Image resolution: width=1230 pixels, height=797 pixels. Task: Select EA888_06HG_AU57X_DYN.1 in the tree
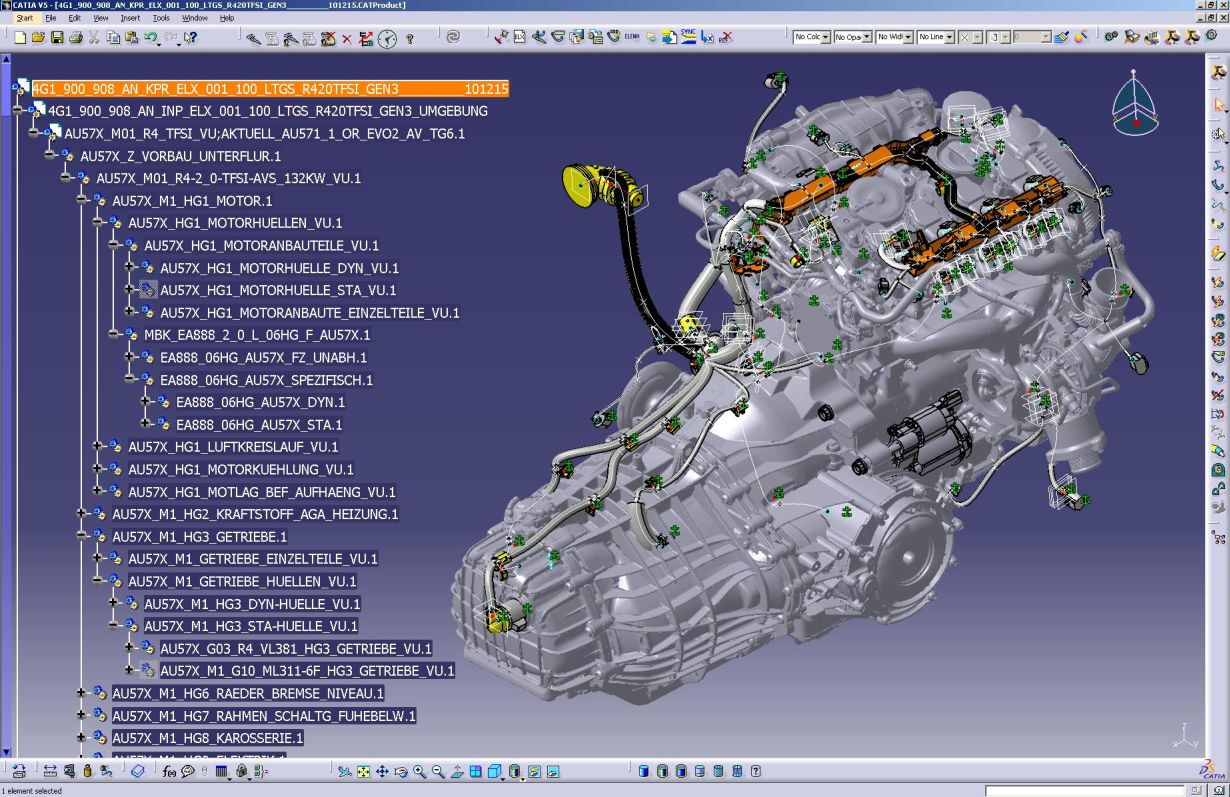click(260, 402)
